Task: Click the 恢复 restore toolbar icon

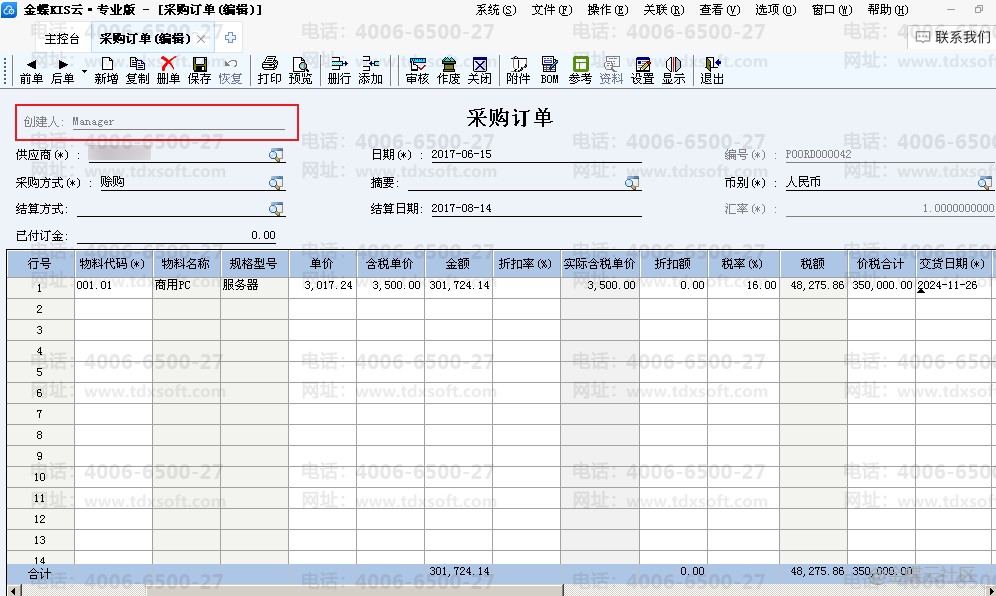Action: coord(230,71)
